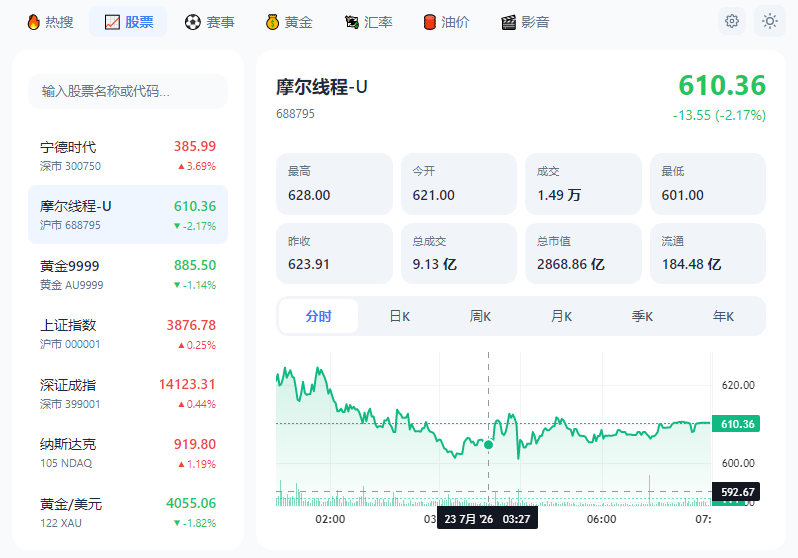Click the money bag icon beside 黄金
The height and width of the screenshot is (558, 798).
click(x=272, y=22)
